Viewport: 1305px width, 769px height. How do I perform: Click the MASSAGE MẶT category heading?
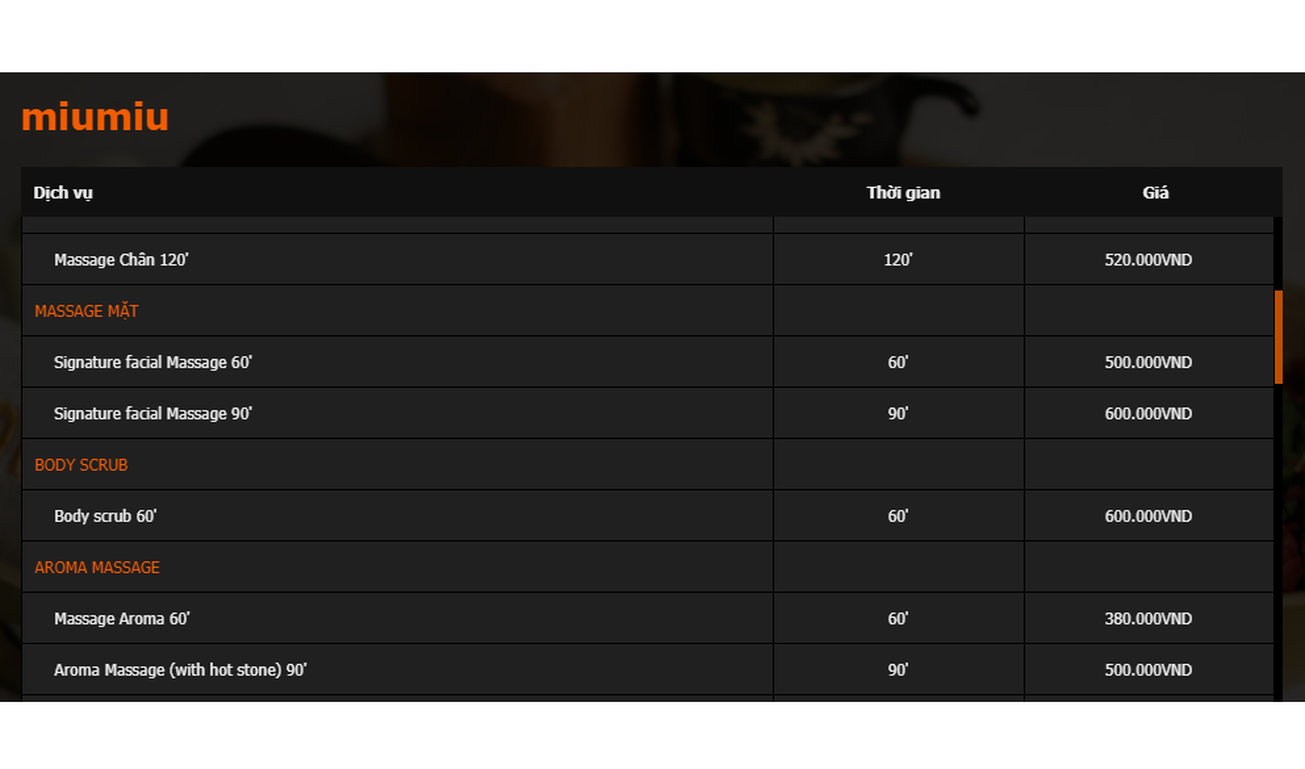click(x=86, y=311)
